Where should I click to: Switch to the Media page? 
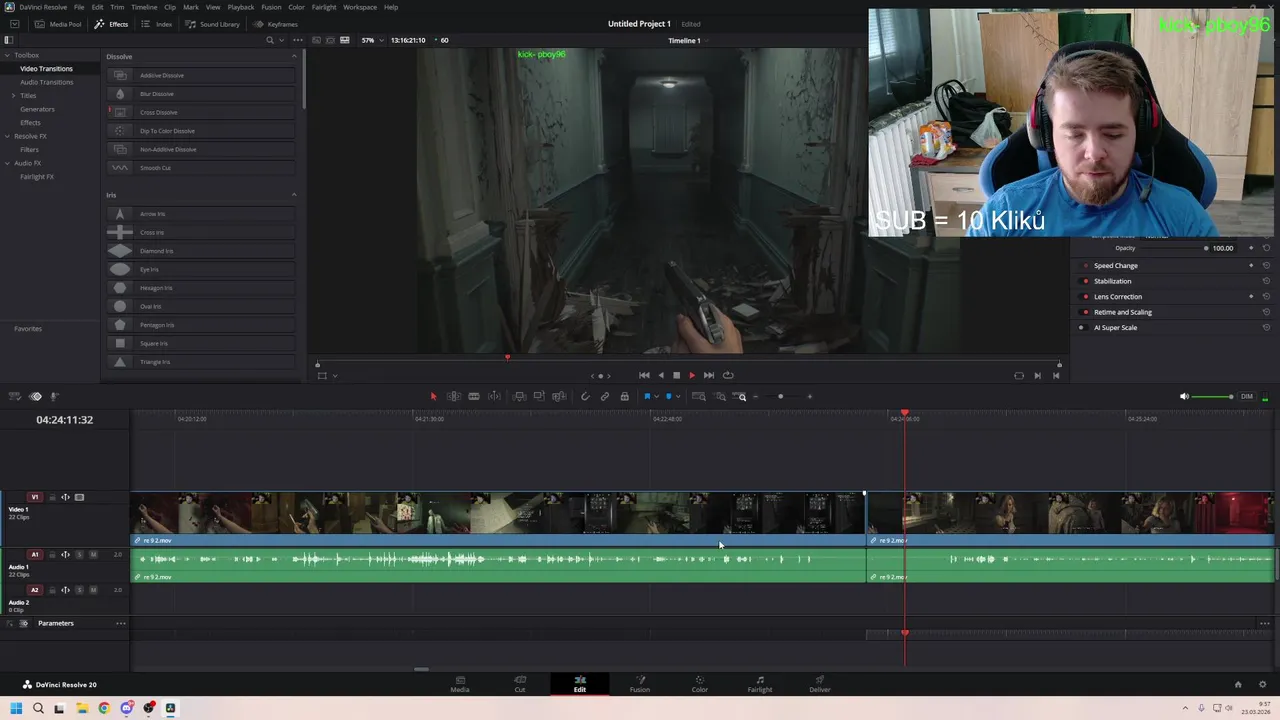pos(460,684)
